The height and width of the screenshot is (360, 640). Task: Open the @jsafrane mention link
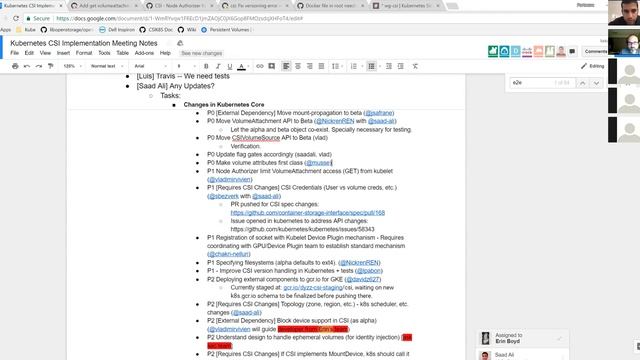pos(379,113)
